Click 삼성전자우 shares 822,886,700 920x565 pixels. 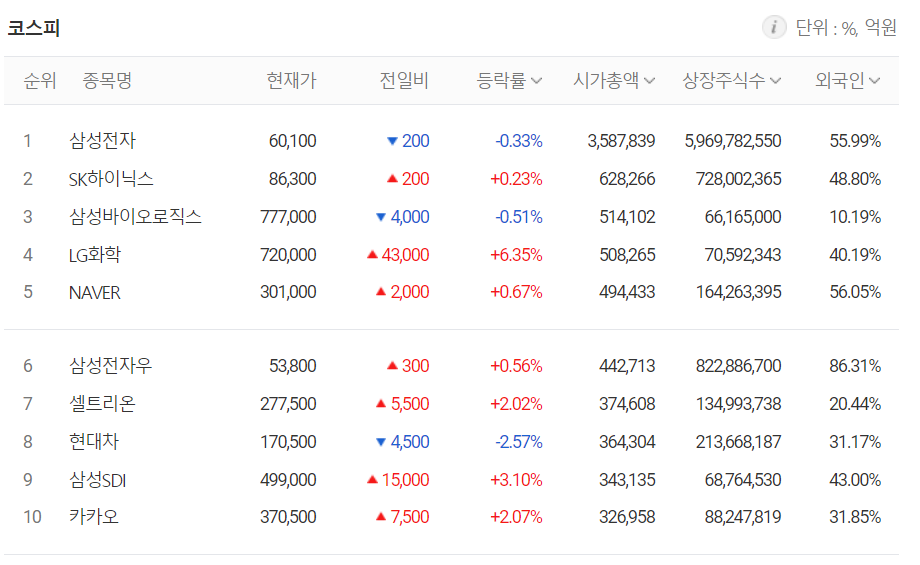[739, 366]
